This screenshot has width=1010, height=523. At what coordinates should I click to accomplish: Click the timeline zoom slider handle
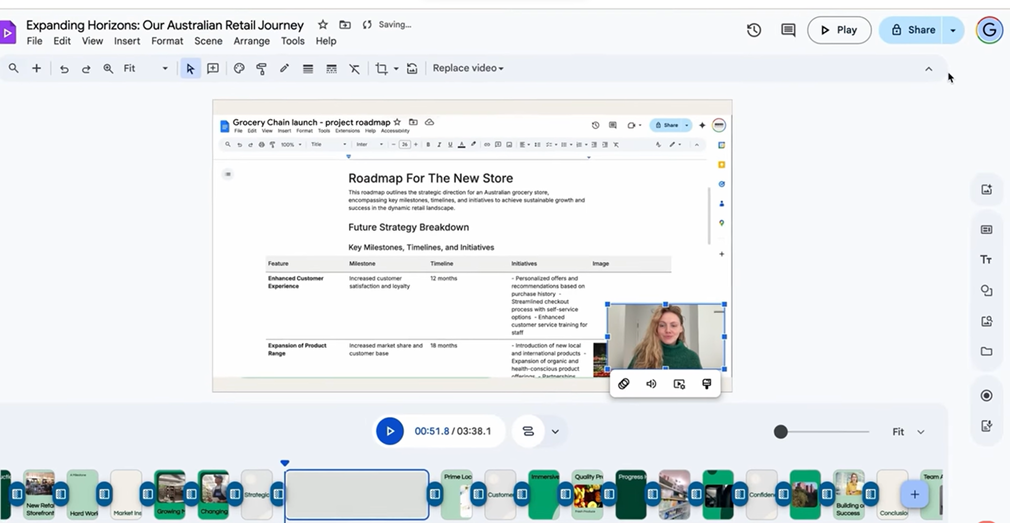[x=781, y=432]
